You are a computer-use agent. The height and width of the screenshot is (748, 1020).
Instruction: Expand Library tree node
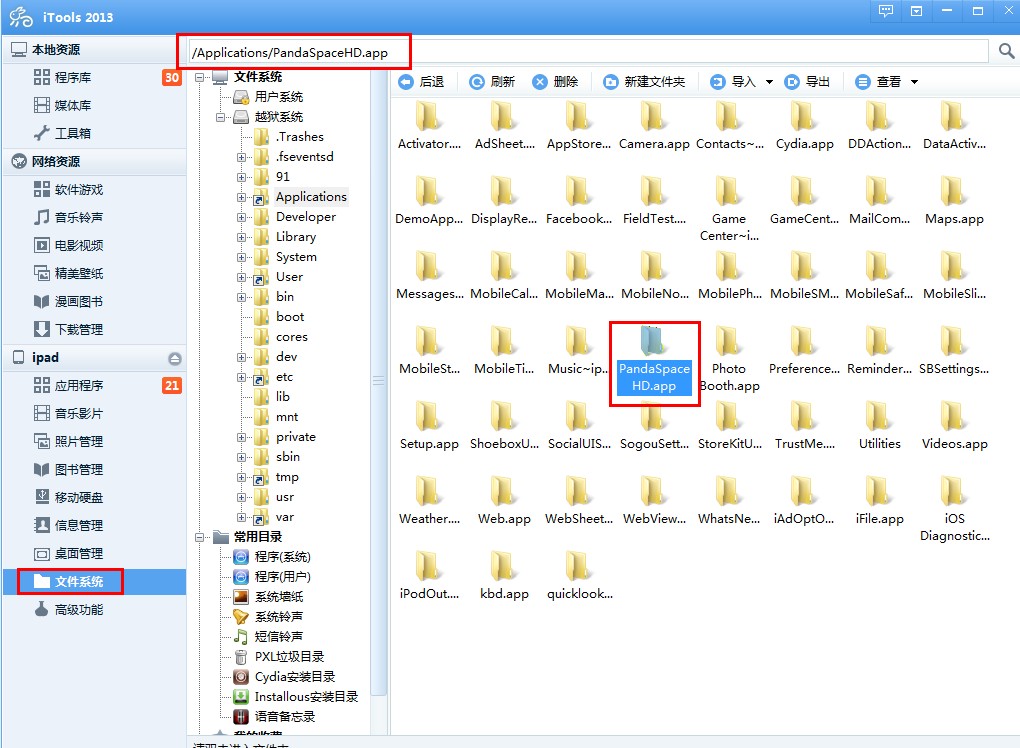tap(241, 237)
